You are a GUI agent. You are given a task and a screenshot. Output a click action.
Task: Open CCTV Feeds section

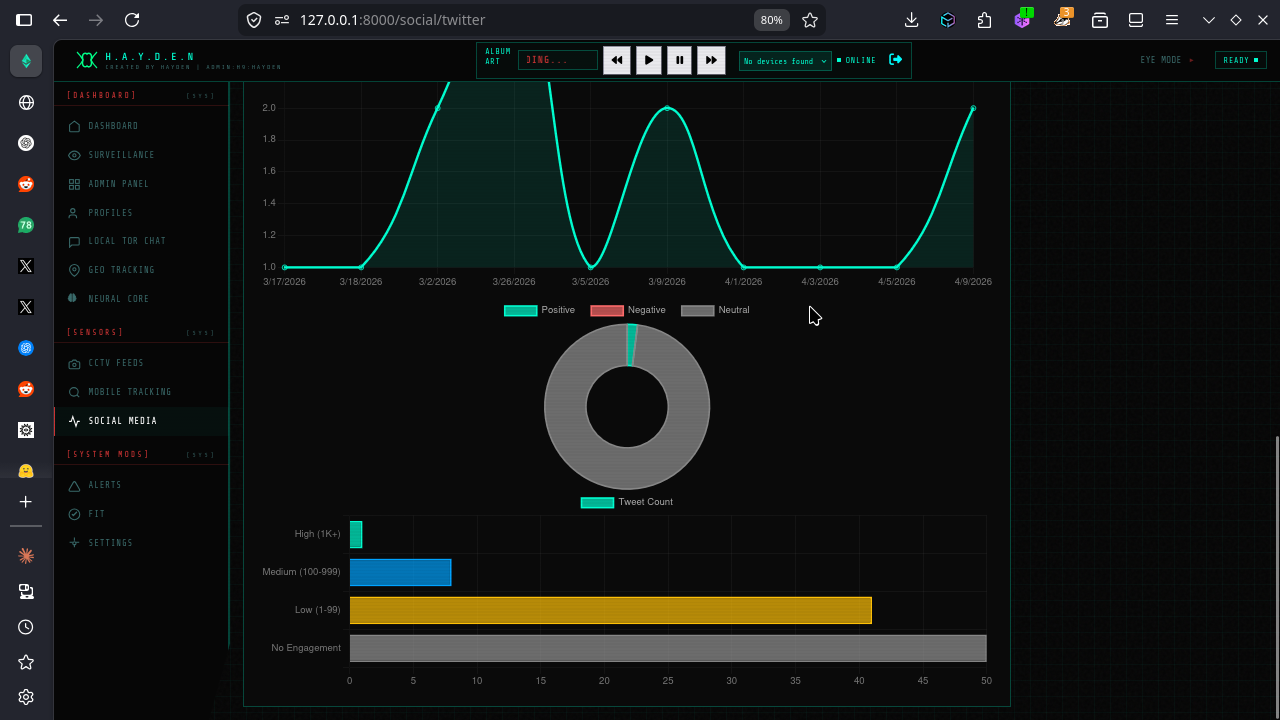point(141,363)
